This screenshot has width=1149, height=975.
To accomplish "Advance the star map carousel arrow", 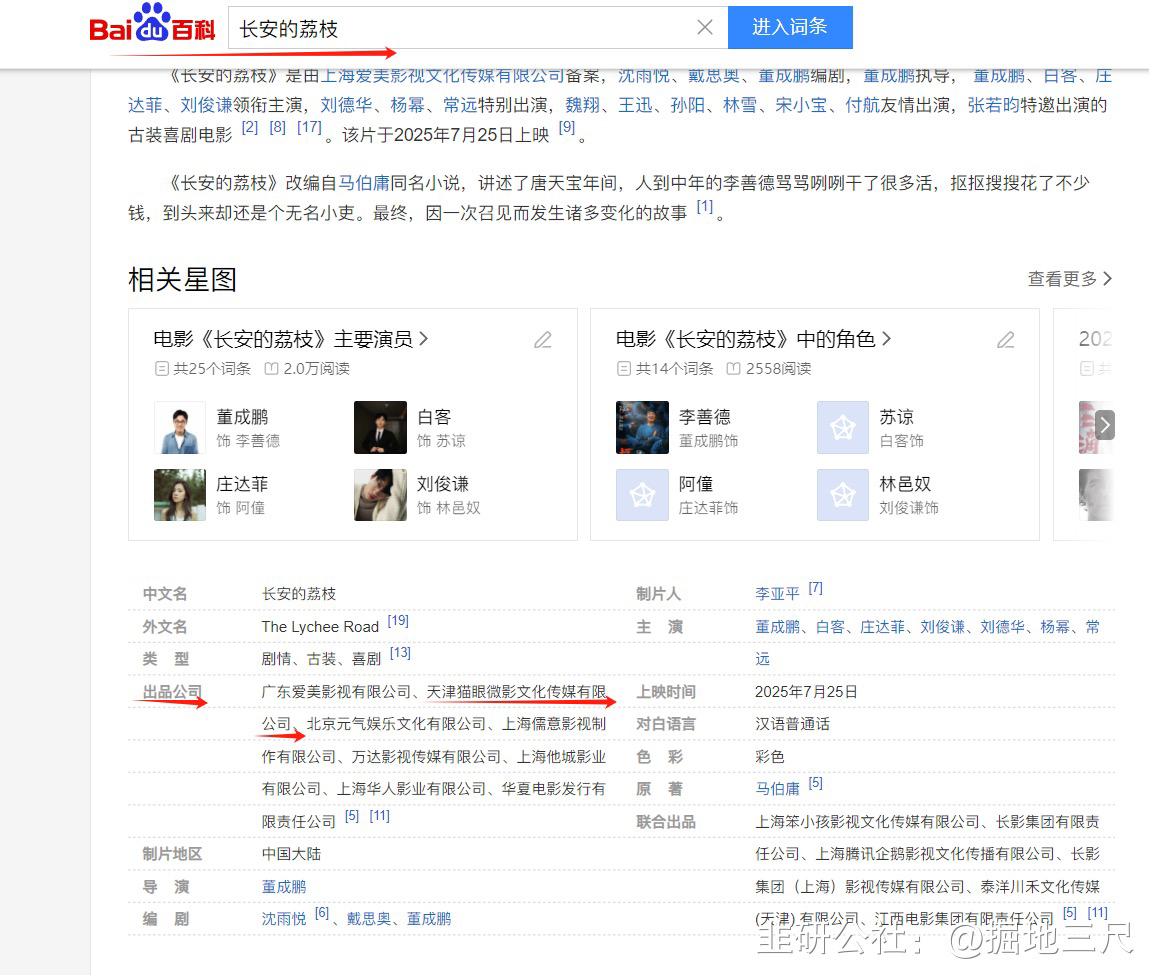I will coord(1104,425).
